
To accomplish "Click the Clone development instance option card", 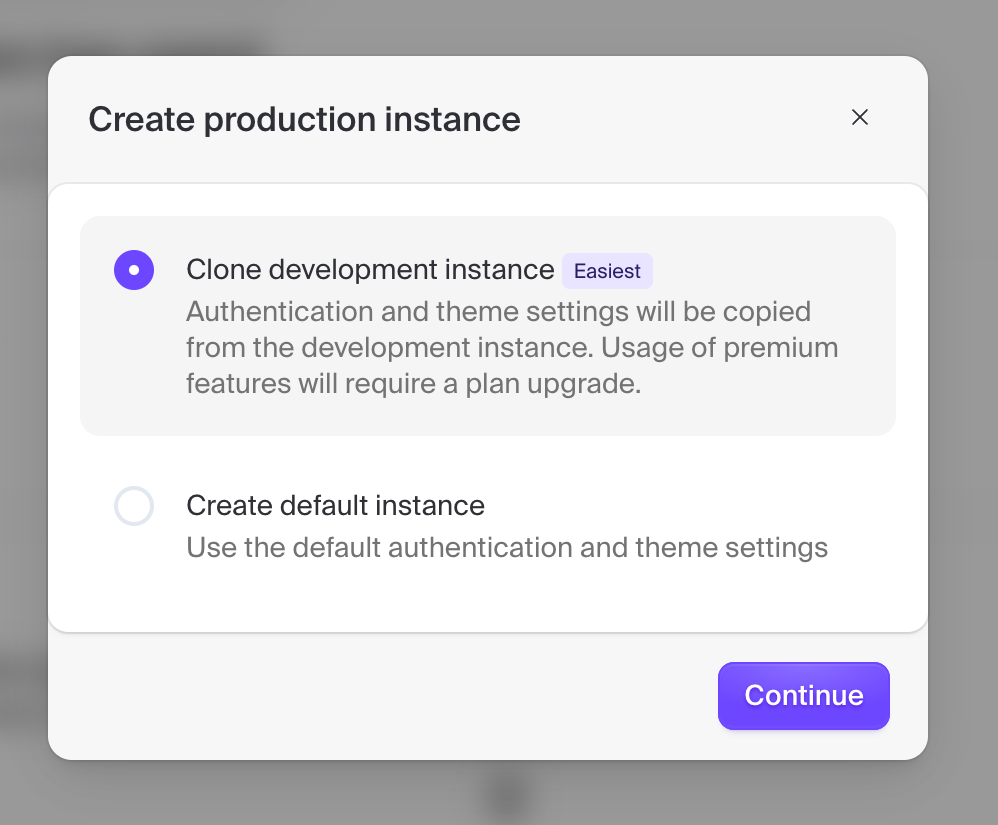I will coord(487,325).
